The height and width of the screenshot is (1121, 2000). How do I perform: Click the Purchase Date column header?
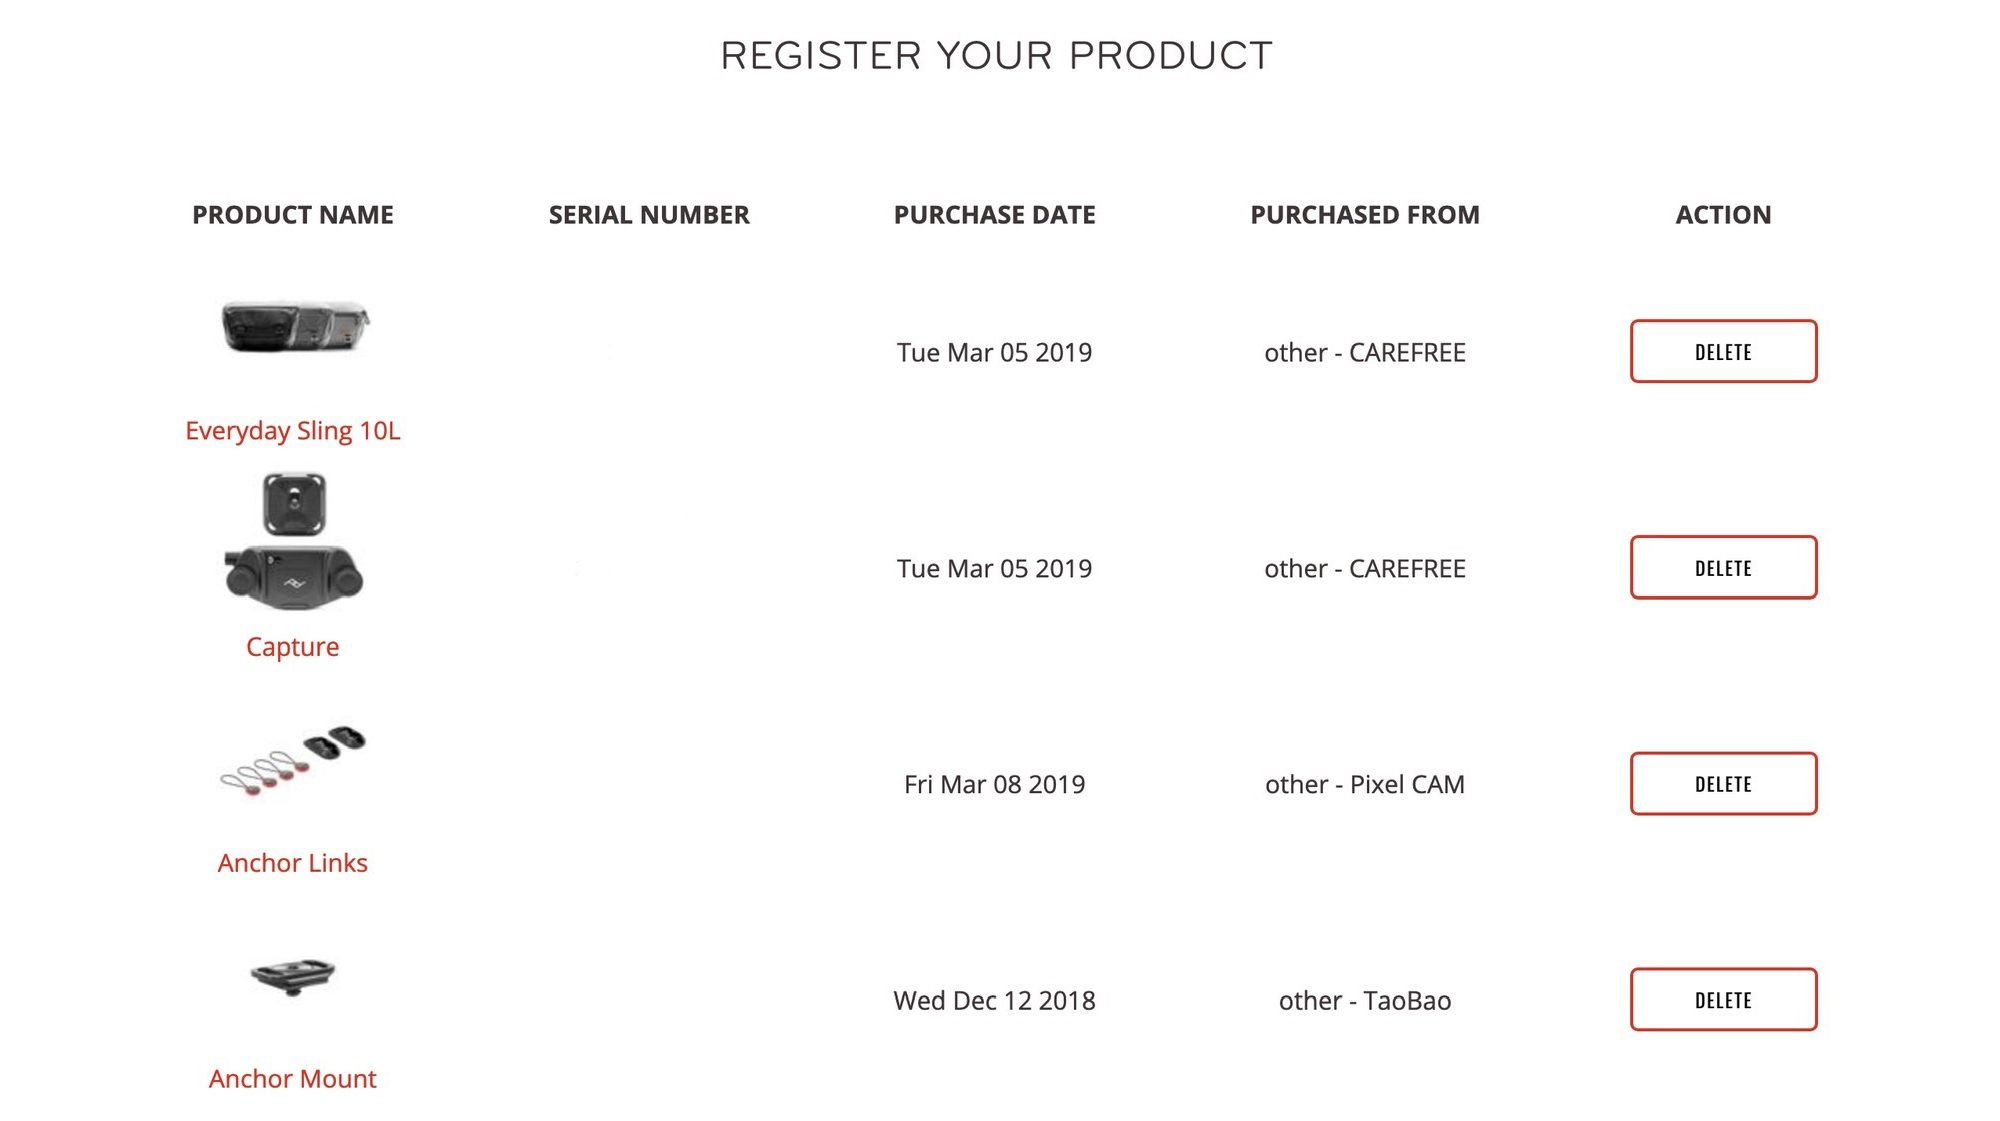click(x=995, y=215)
